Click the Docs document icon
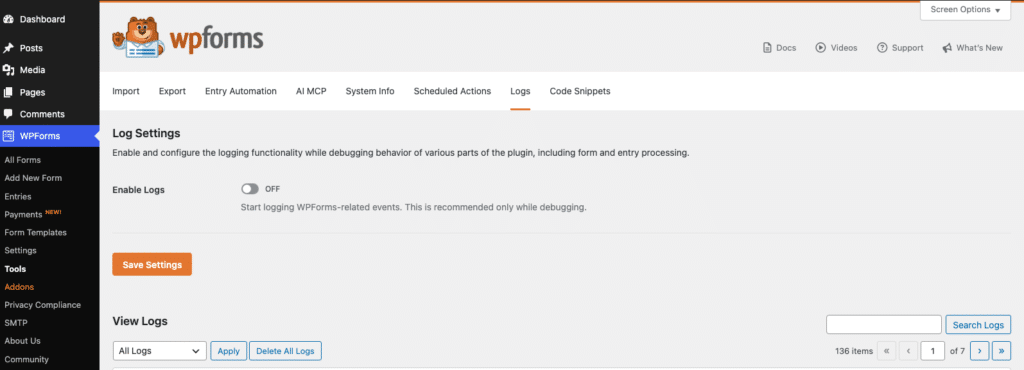This screenshot has width=1024, height=370. pos(767,48)
